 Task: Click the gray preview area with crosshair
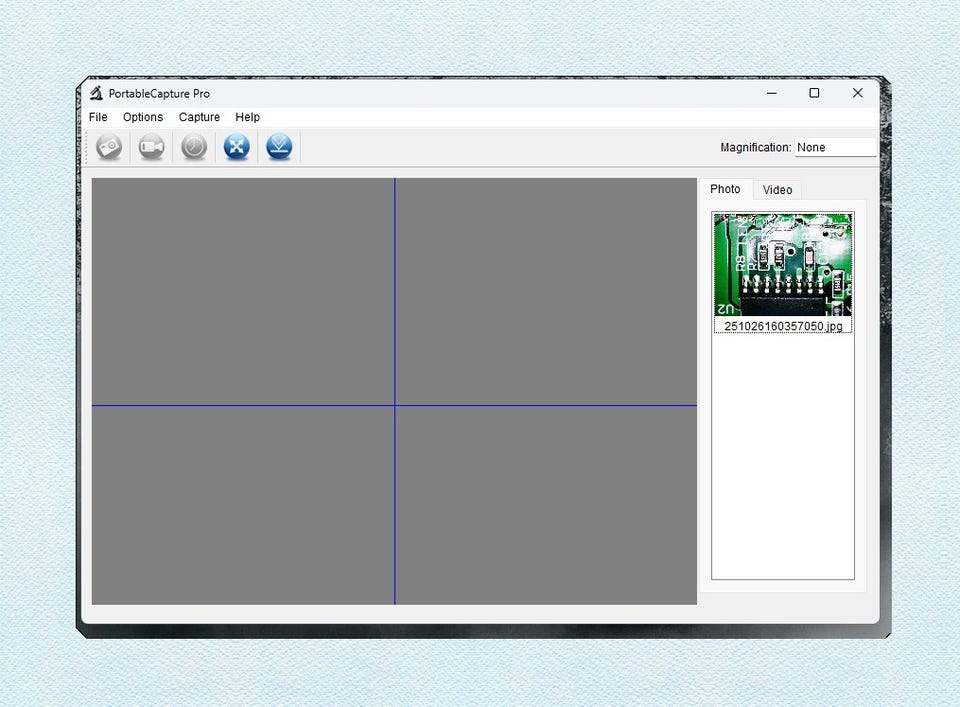(394, 391)
